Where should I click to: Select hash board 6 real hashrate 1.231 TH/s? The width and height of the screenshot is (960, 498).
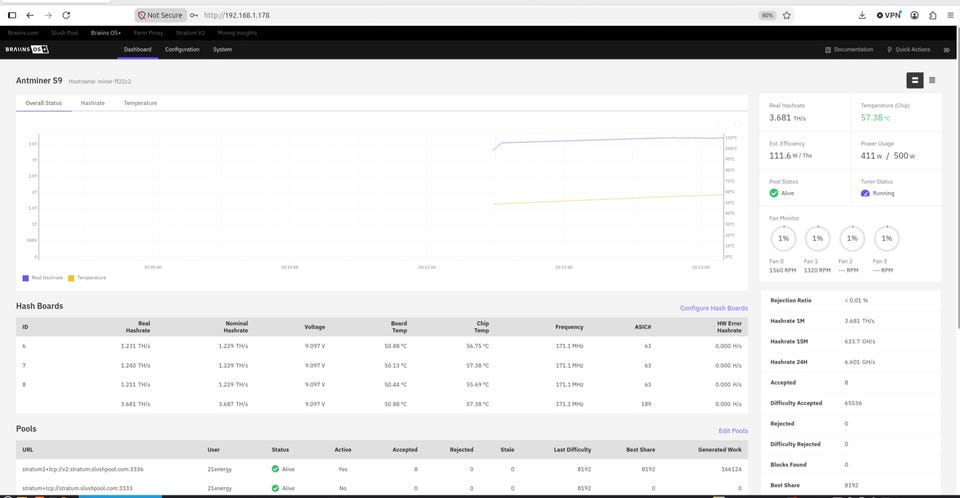pyautogui.click(x=135, y=346)
